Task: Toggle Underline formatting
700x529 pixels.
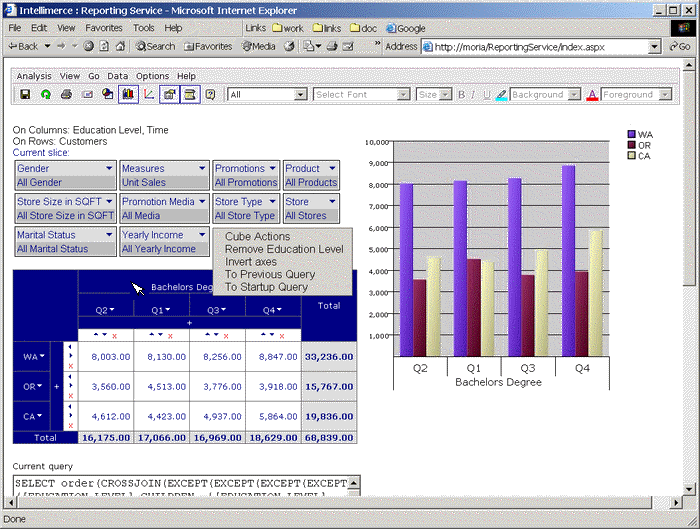Action: (487, 95)
